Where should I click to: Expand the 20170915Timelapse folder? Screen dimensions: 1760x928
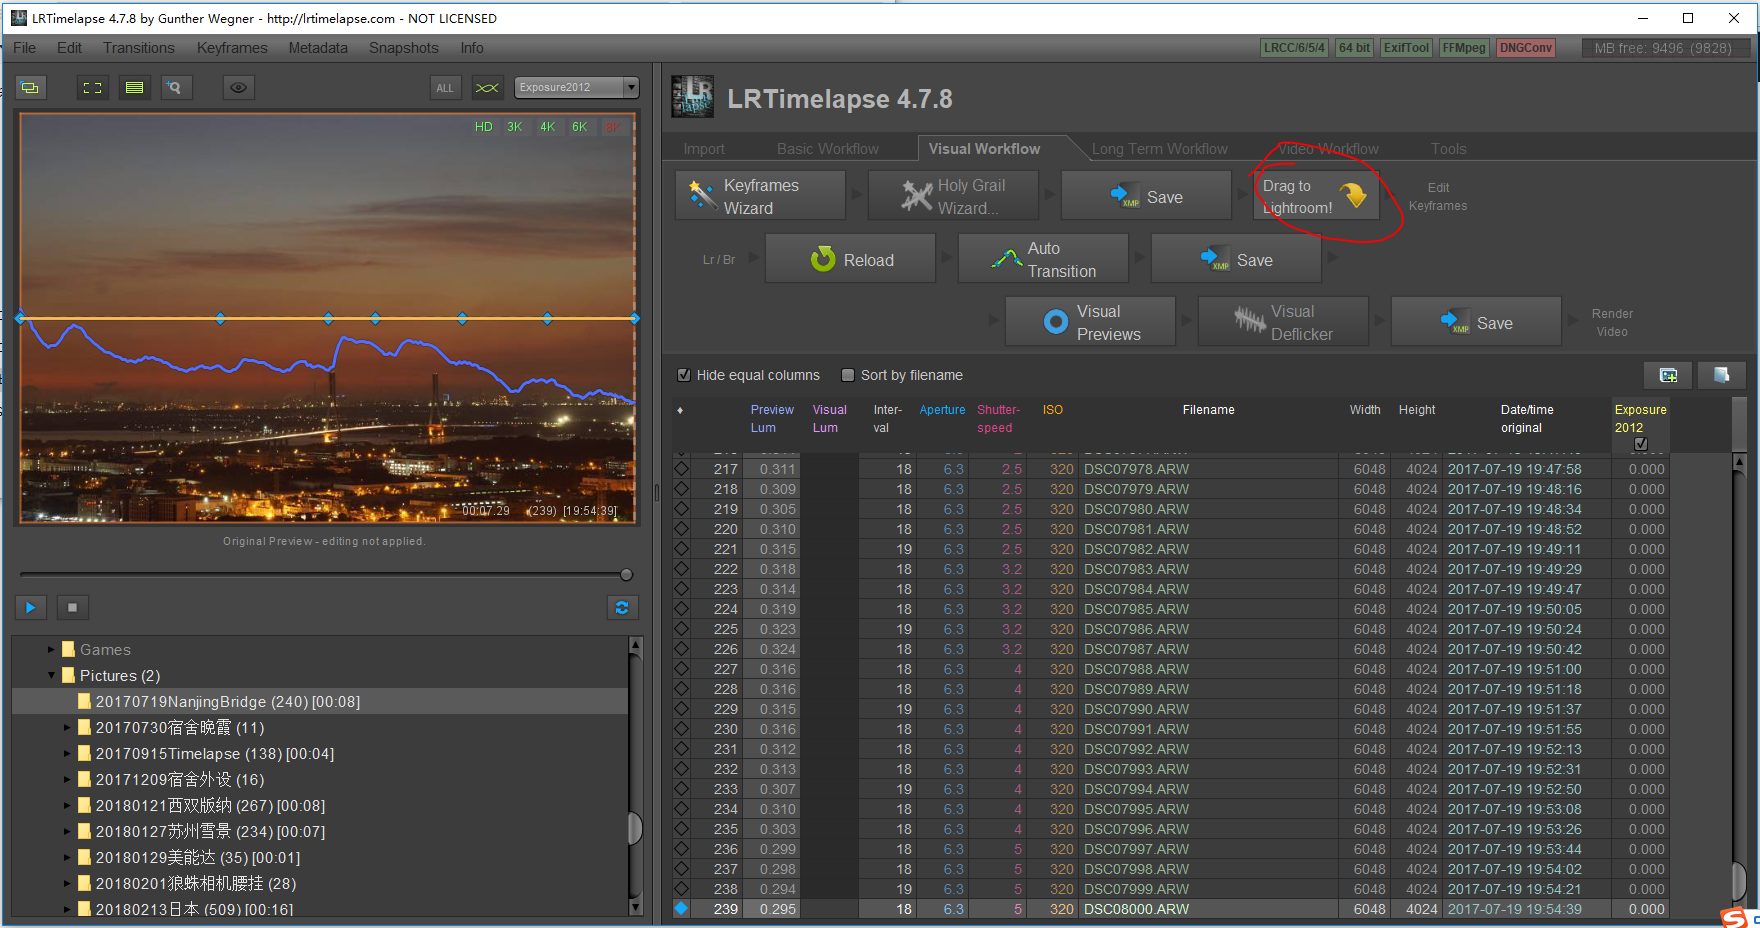point(67,754)
